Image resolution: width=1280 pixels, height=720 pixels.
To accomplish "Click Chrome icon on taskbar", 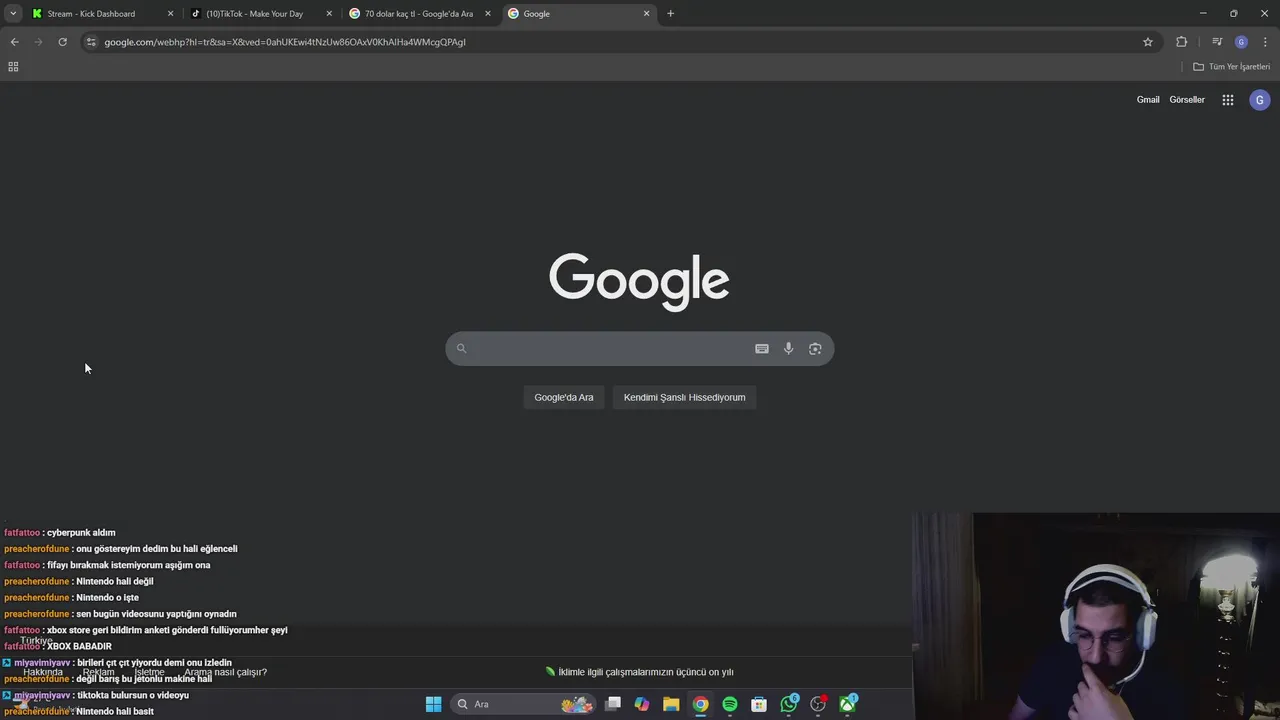I will 701,704.
